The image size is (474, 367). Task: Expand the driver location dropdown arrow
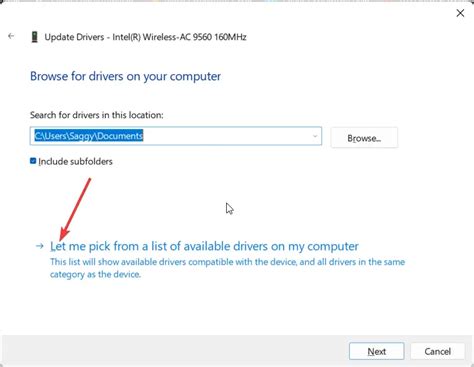315,136
